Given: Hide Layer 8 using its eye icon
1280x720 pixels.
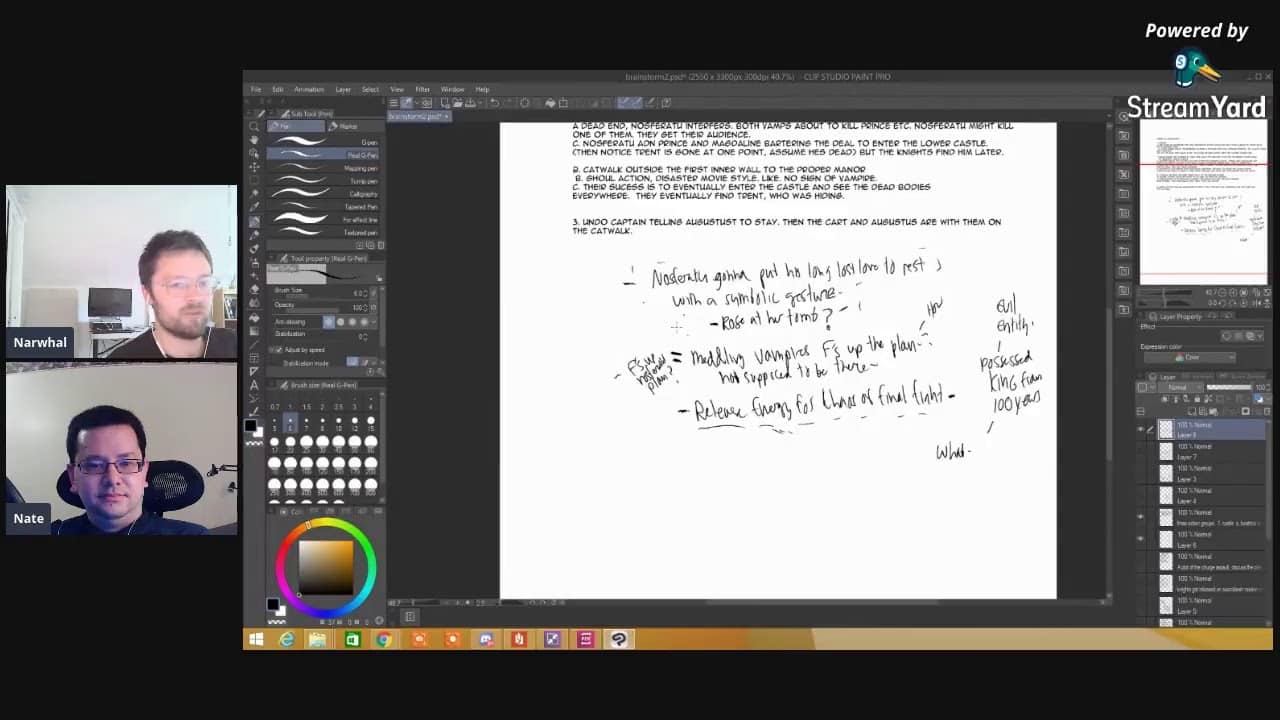Looking at the screenshot, I should 1140,430.
